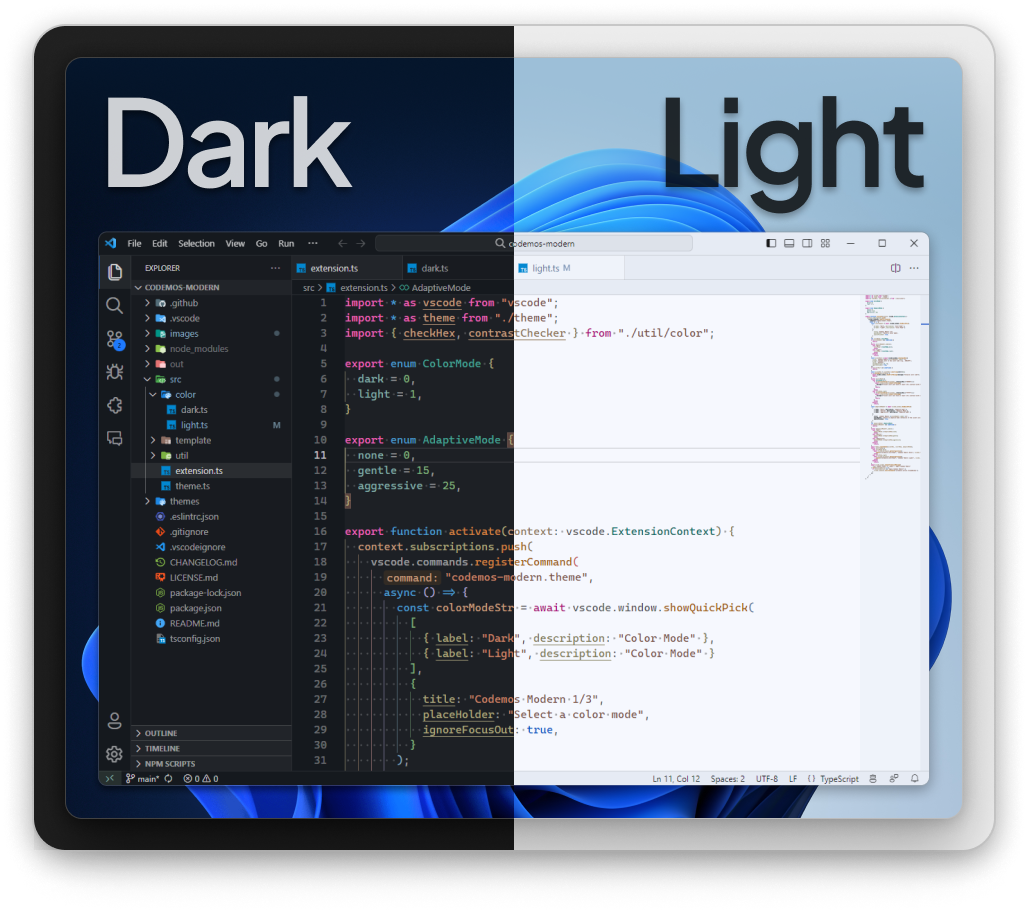Click the customize layout icon
The height and width of the screenshot is (915, 1028).
point(825,243)
